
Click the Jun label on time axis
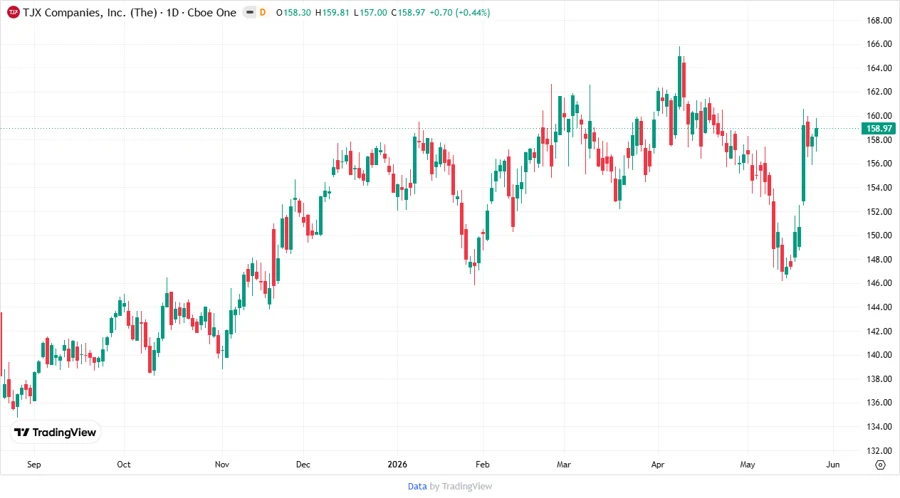(833, 464)
